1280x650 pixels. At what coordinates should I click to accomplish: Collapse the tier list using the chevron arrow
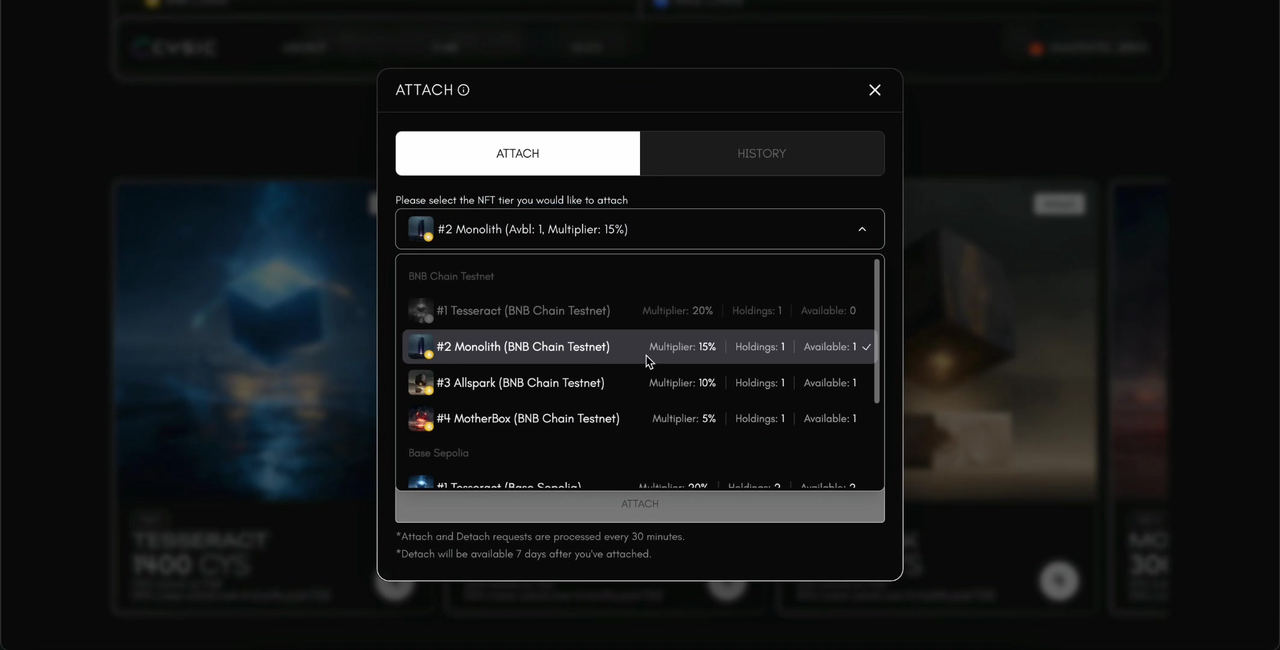pyautogui.click(x=862, y=229)
